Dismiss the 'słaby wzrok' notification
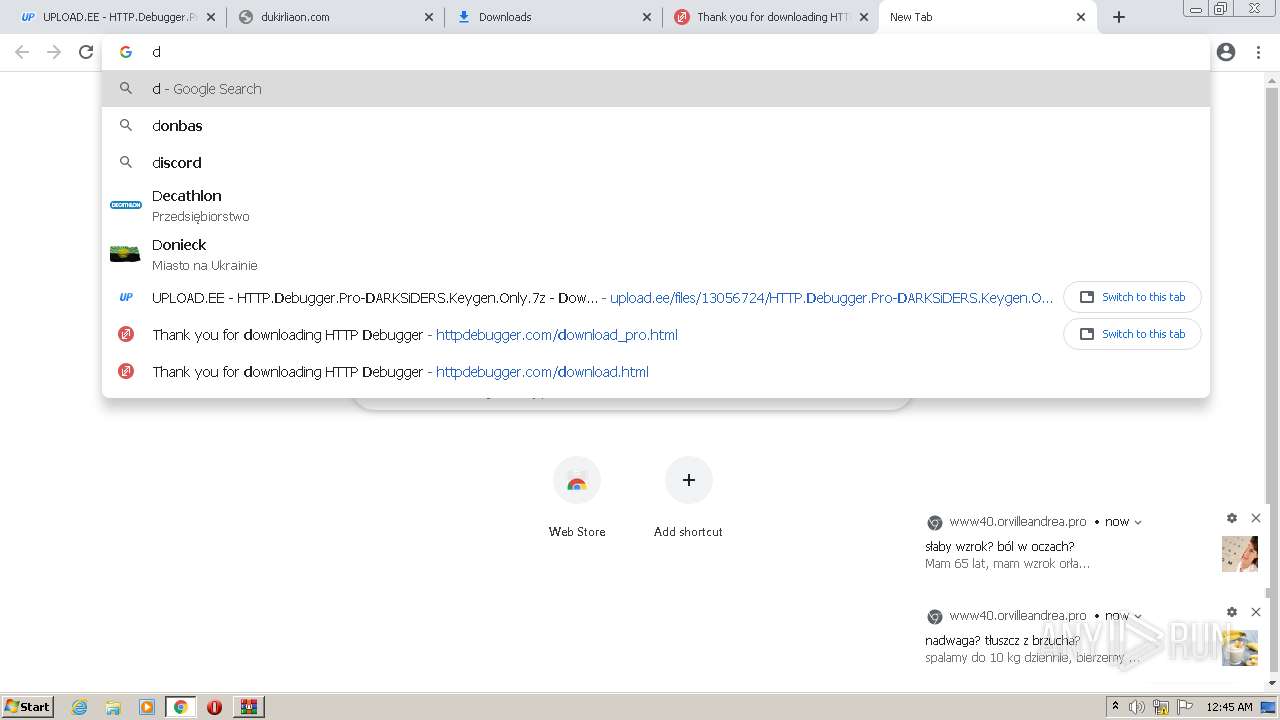The image size is (1280, 720). (1256, 518)
